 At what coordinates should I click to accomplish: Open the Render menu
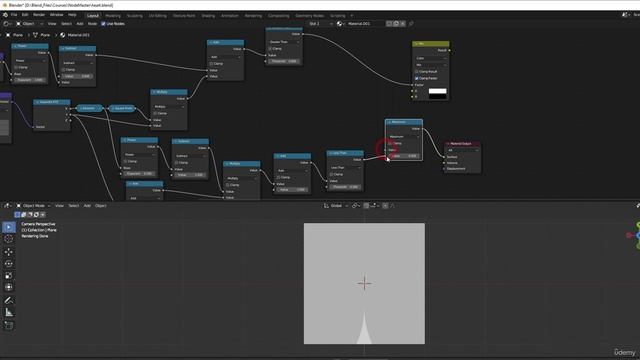click(39, 15)
